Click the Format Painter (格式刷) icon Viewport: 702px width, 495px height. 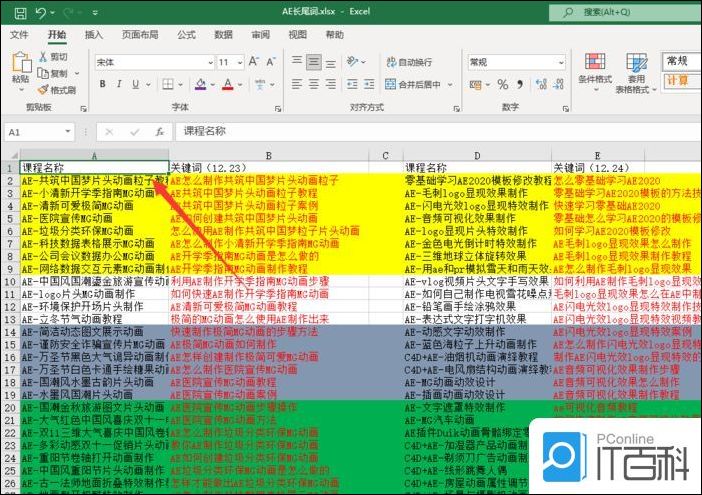tap(43, 90)
